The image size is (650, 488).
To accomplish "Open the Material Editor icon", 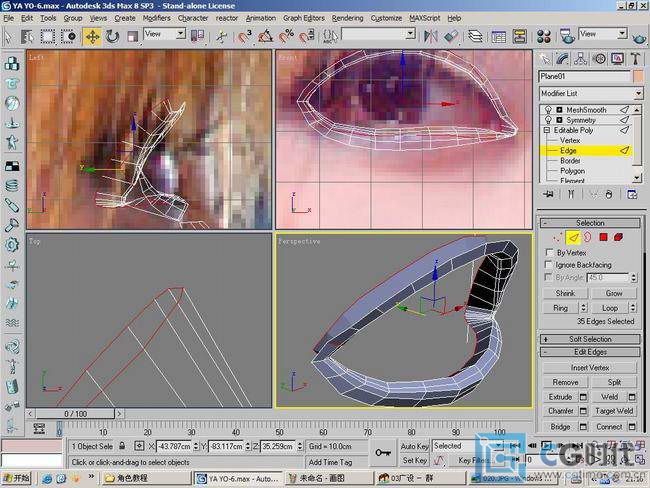I will tap(543, 36).
